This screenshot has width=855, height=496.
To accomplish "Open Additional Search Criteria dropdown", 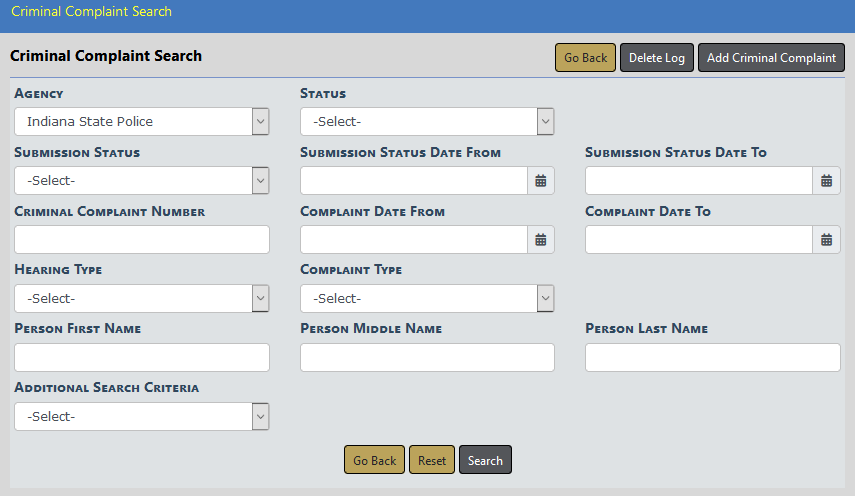I will coord(142,417).
